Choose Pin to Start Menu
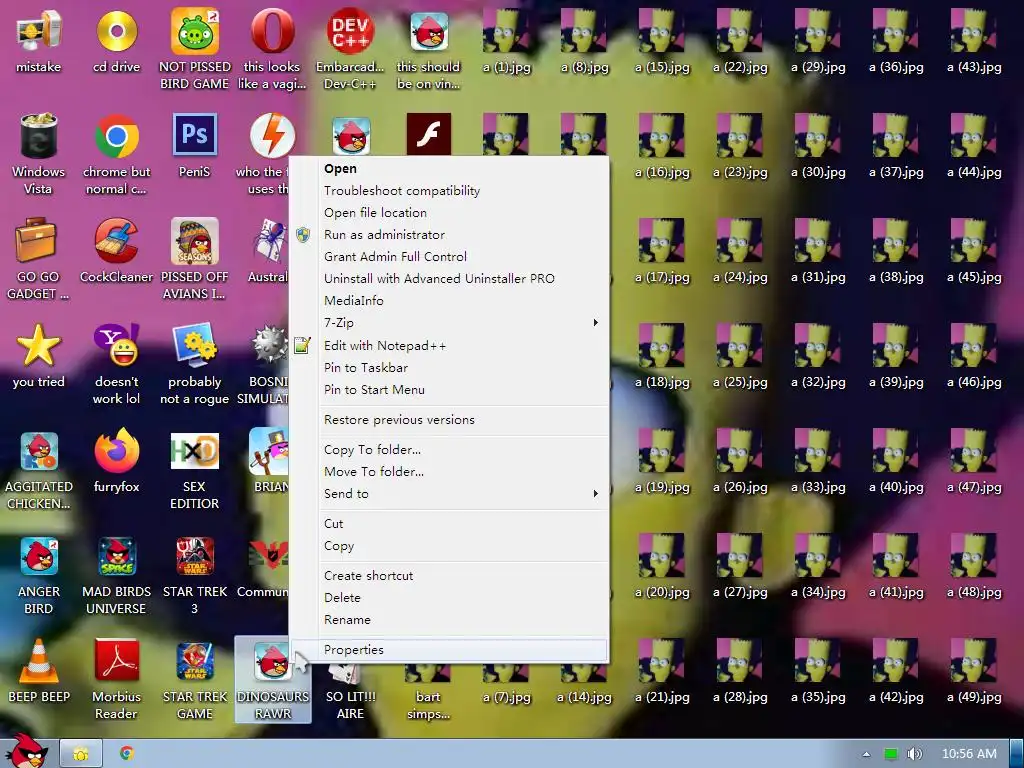The height and width of the screenshot is (768, 1024). click(x=449, y=390)
